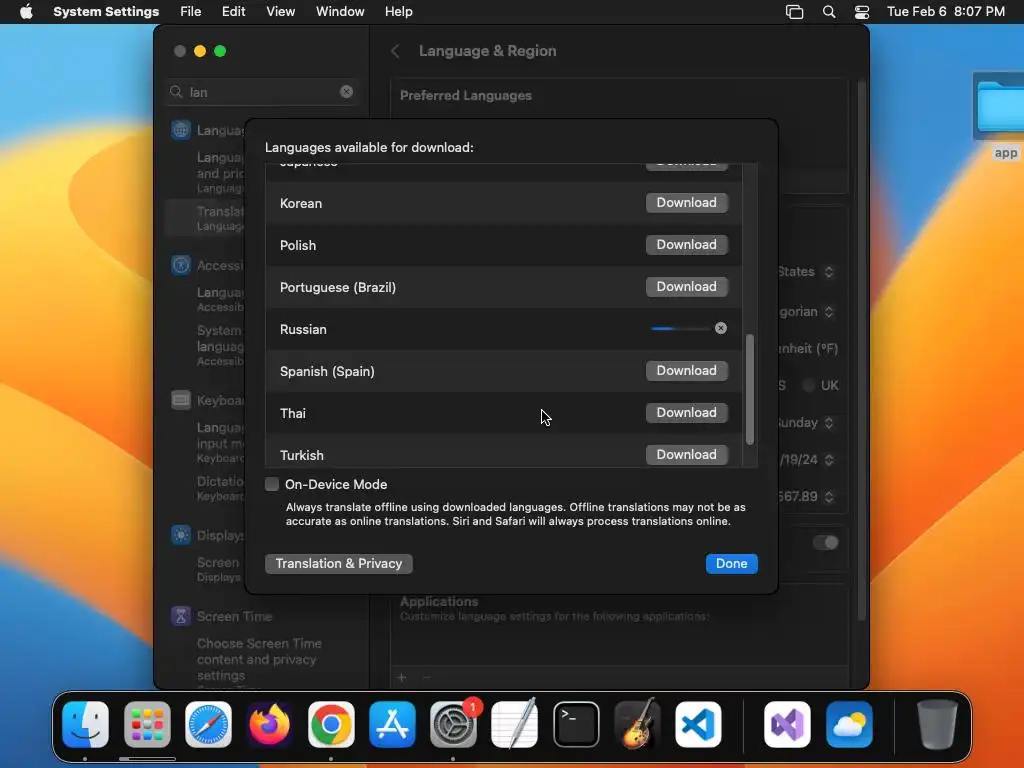Click the Russian download progress bar

(x=679, y=328)
